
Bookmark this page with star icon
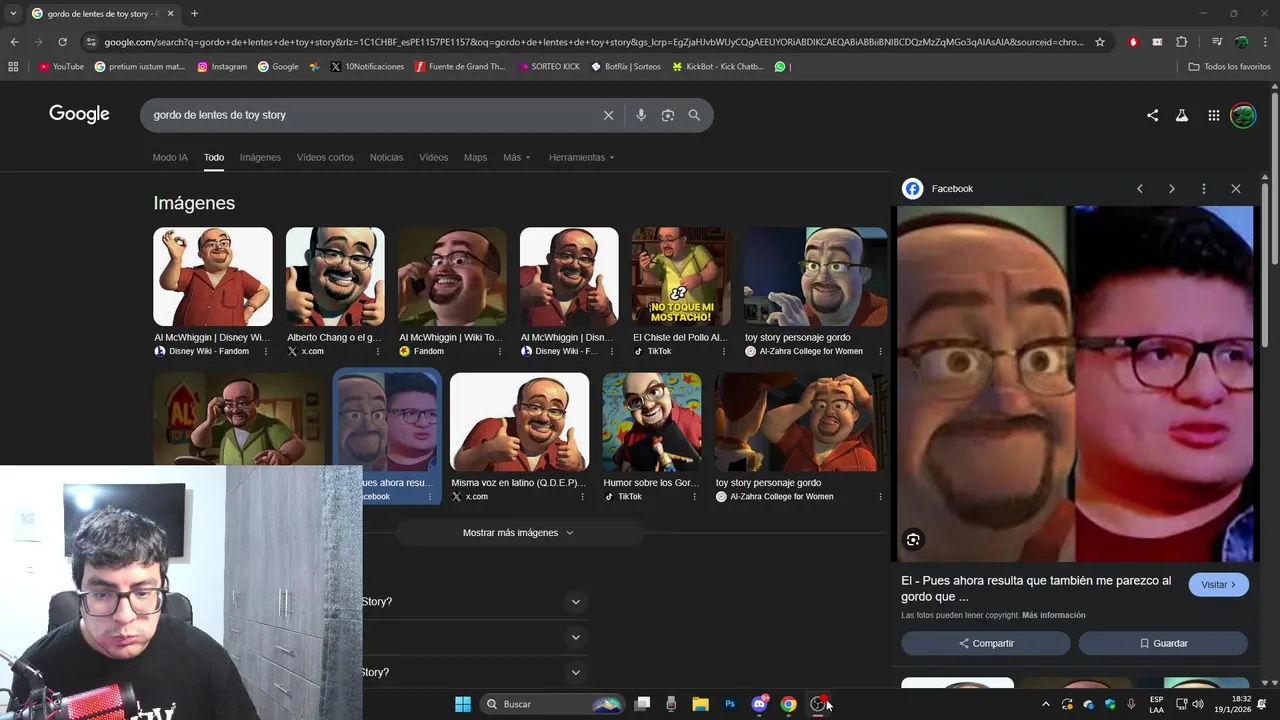(1100, 42)
